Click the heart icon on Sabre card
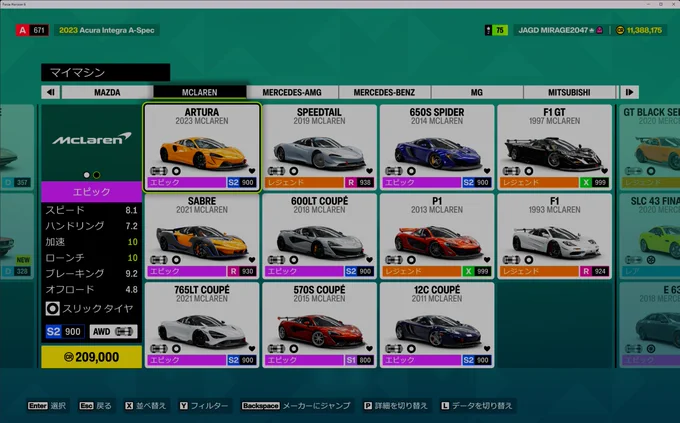This screenshot has width=680, height=423. point(252,260)
